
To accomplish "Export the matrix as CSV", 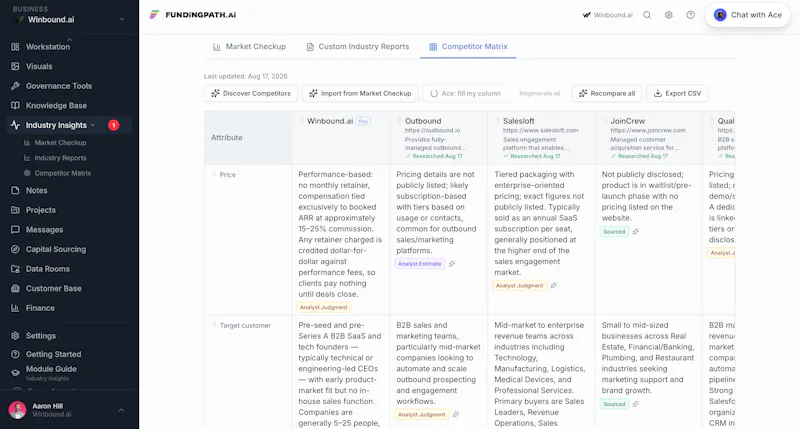I will [x=678, y=93].
